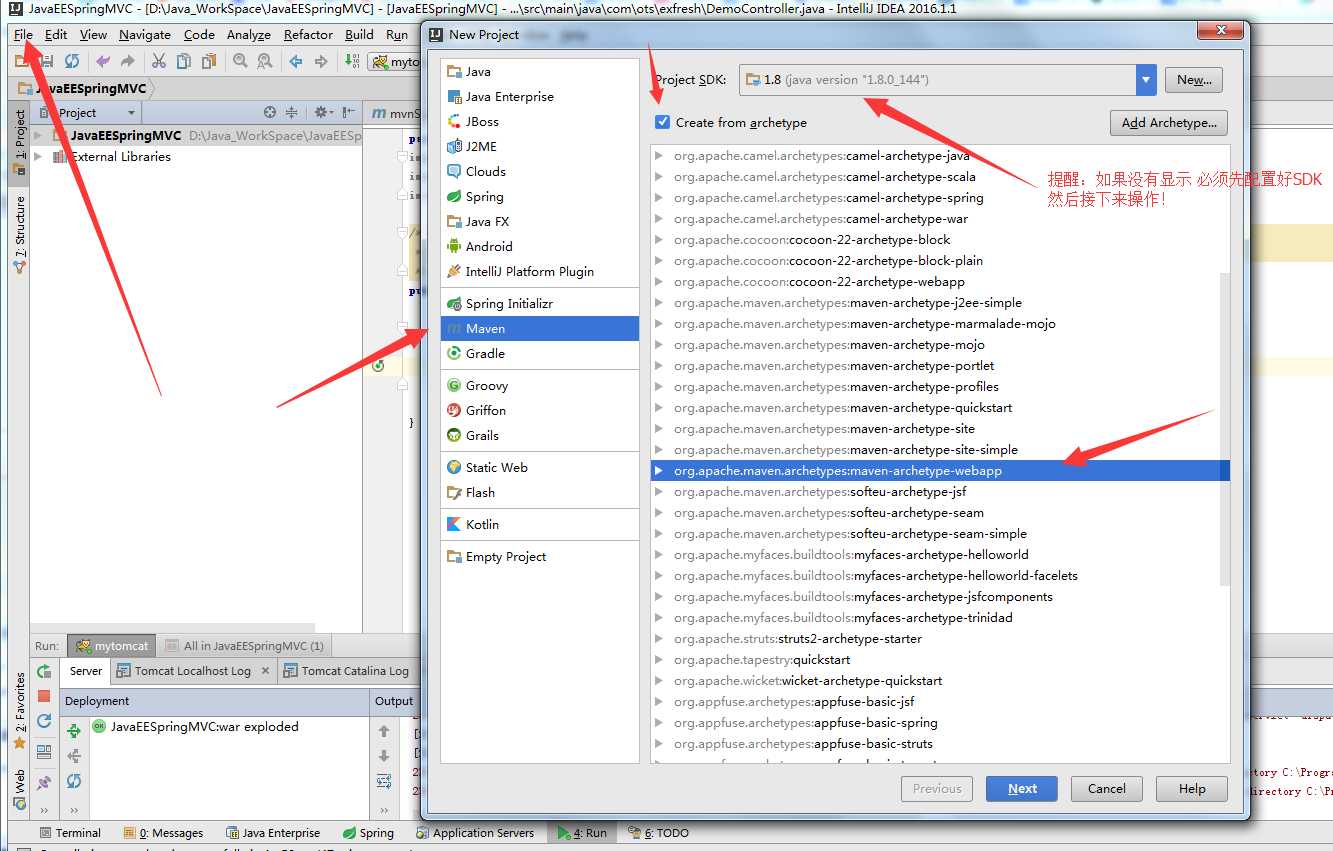Click the Refresh deployment status icon
1333x851 pixels.
pyautogui.click(x=74, y=781)
